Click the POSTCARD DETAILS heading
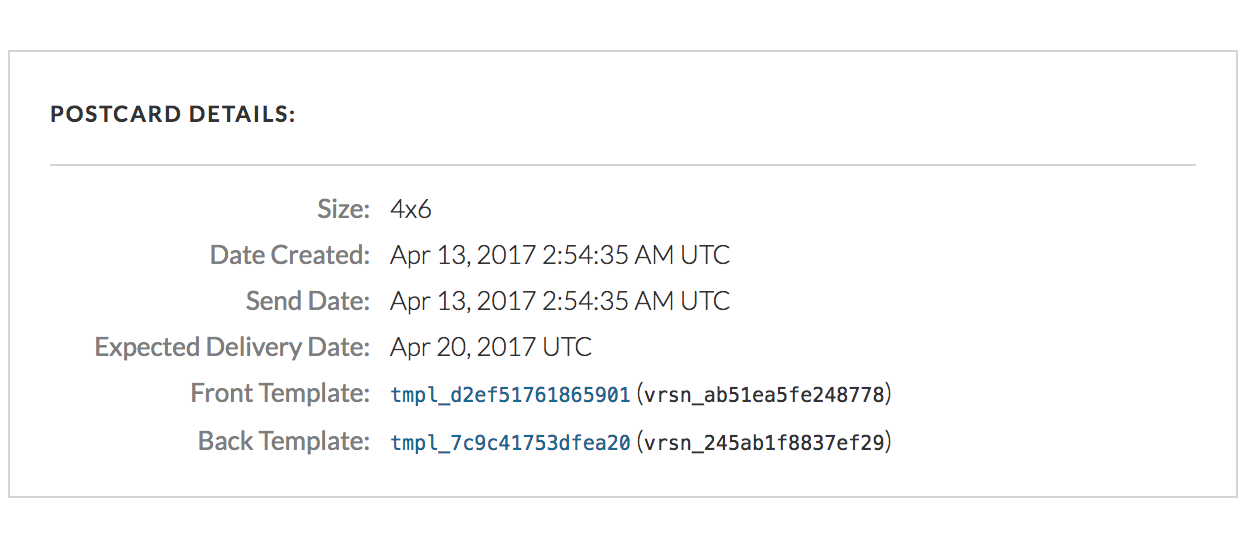Image resolution: width=1244 pixels, height=548 pixels. pyautogui.click(x=173, y=114)
